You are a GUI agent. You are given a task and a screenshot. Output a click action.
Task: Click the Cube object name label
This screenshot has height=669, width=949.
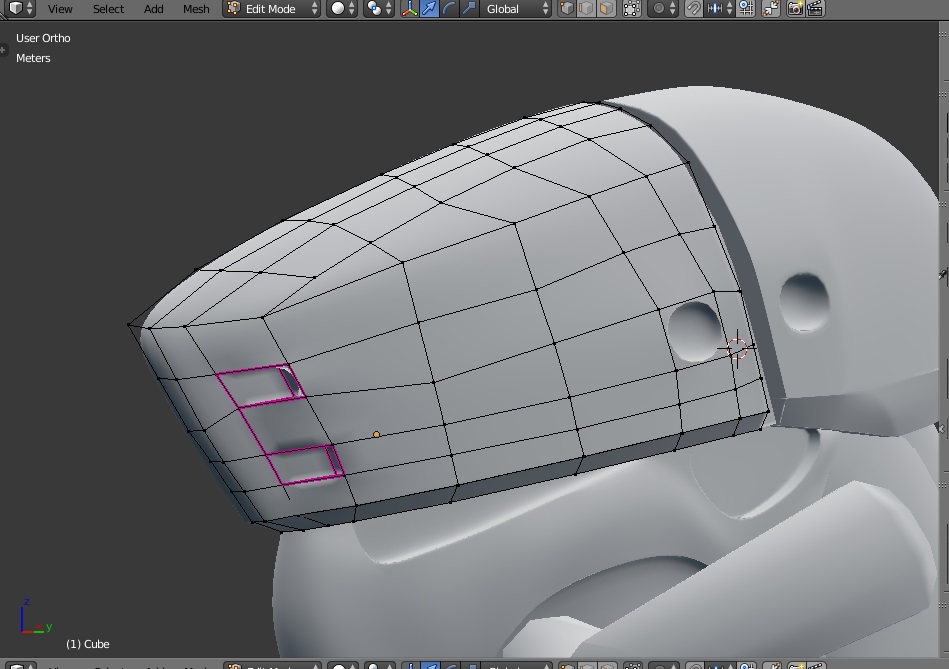coord(86,644)
